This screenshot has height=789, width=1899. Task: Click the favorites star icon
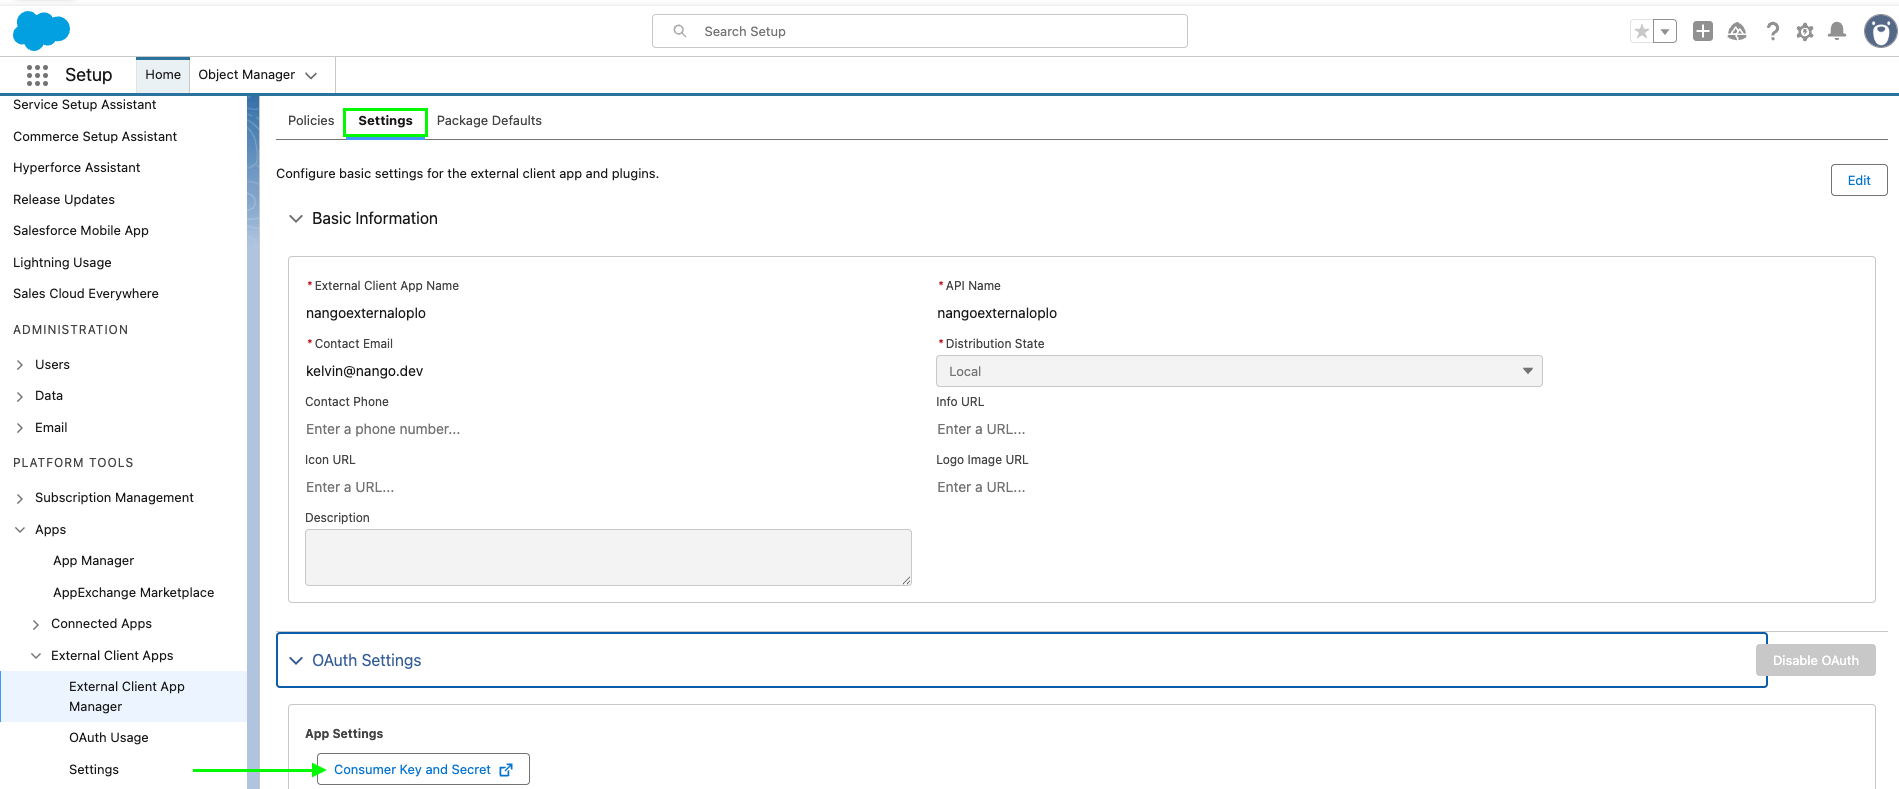(1641, 32)
